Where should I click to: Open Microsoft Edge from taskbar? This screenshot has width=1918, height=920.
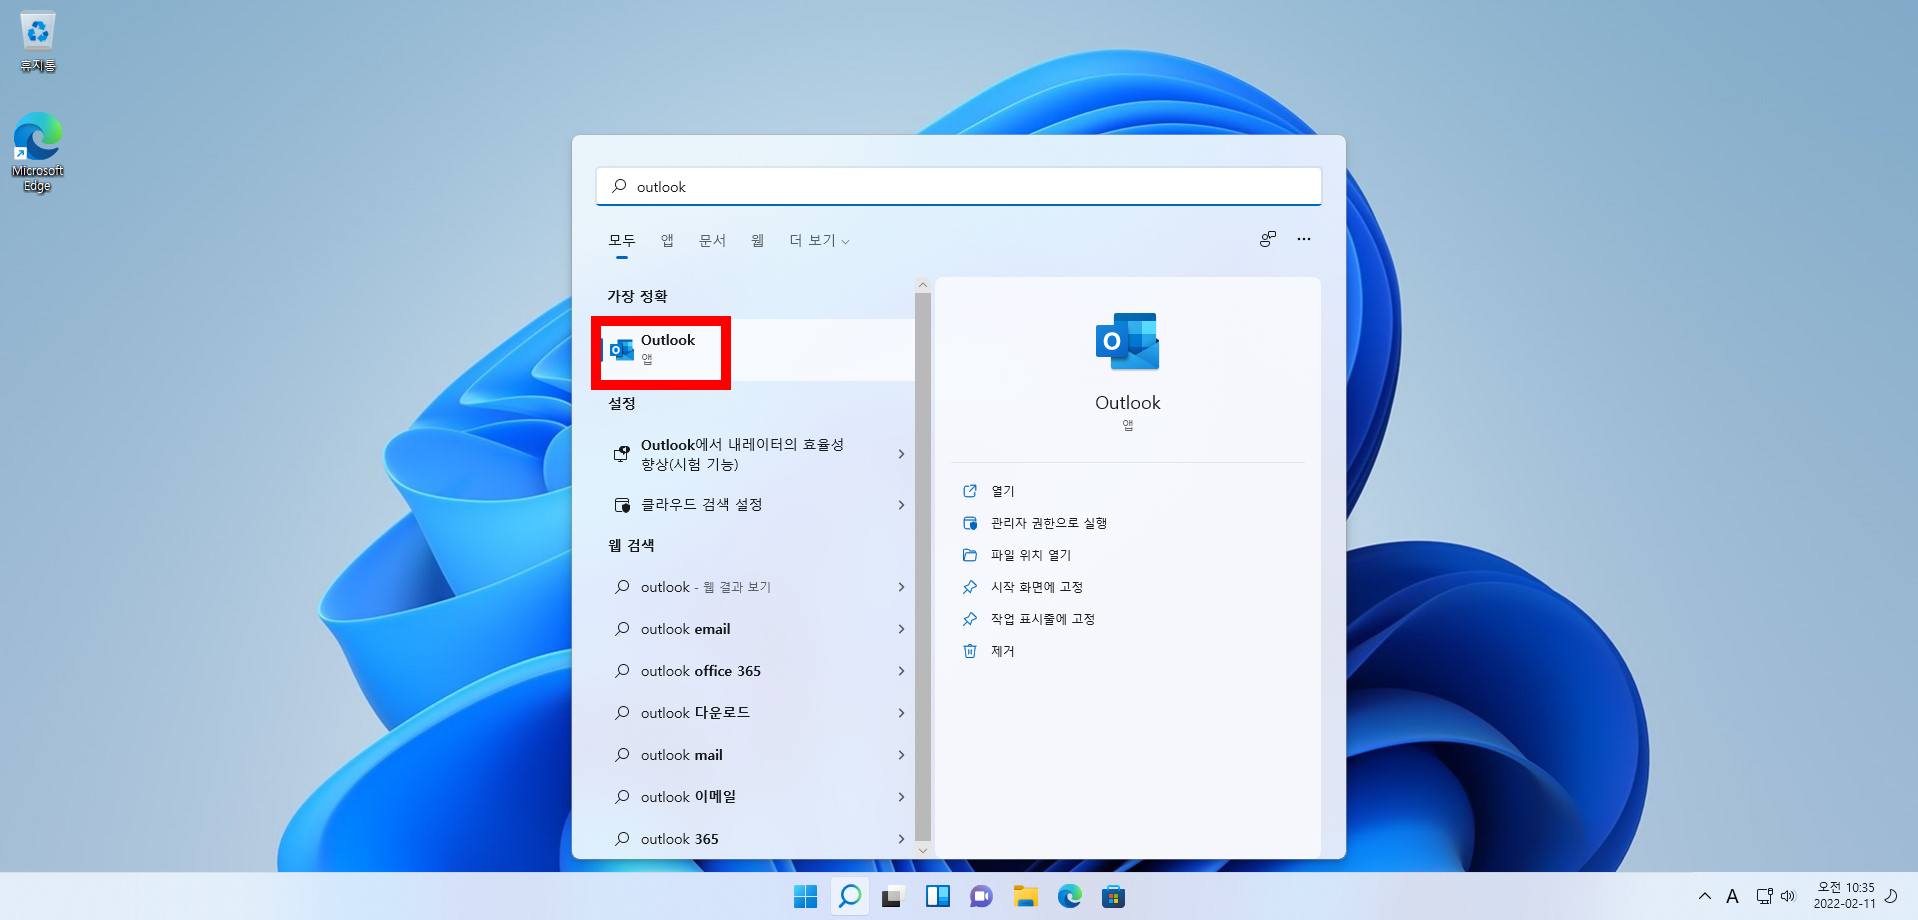[1069, 897]
